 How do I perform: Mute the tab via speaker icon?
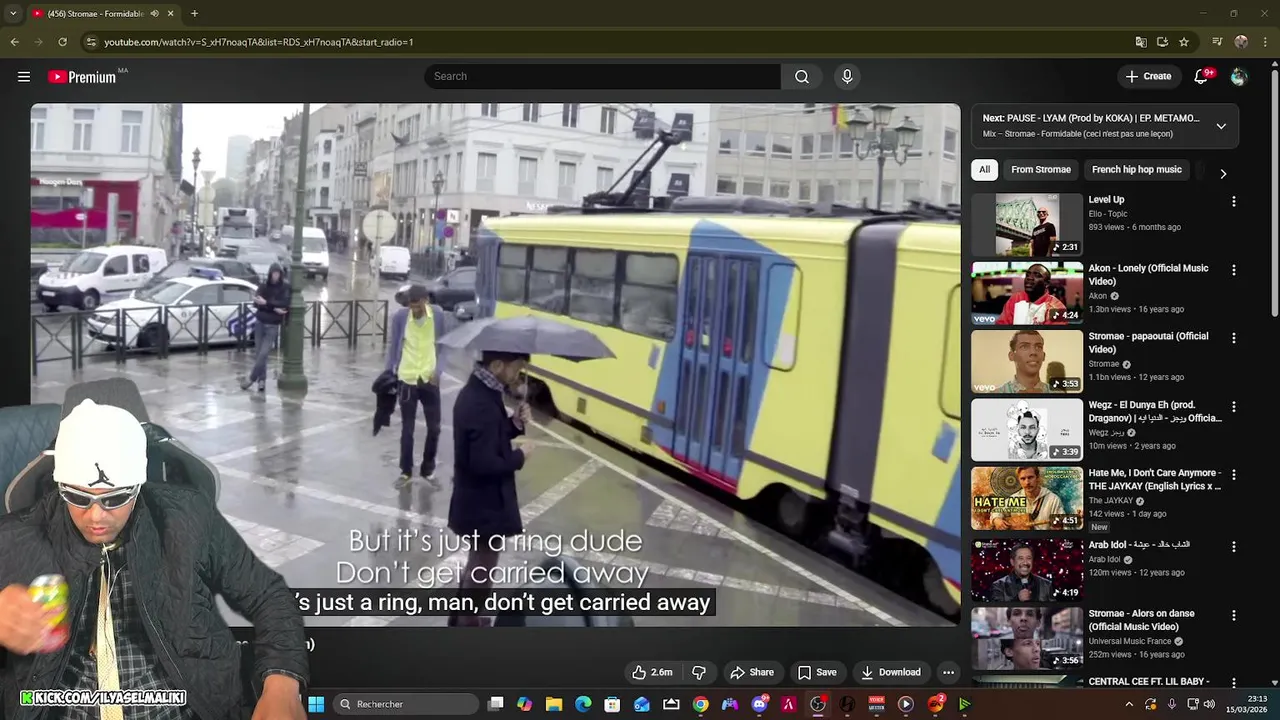(154, 13)
